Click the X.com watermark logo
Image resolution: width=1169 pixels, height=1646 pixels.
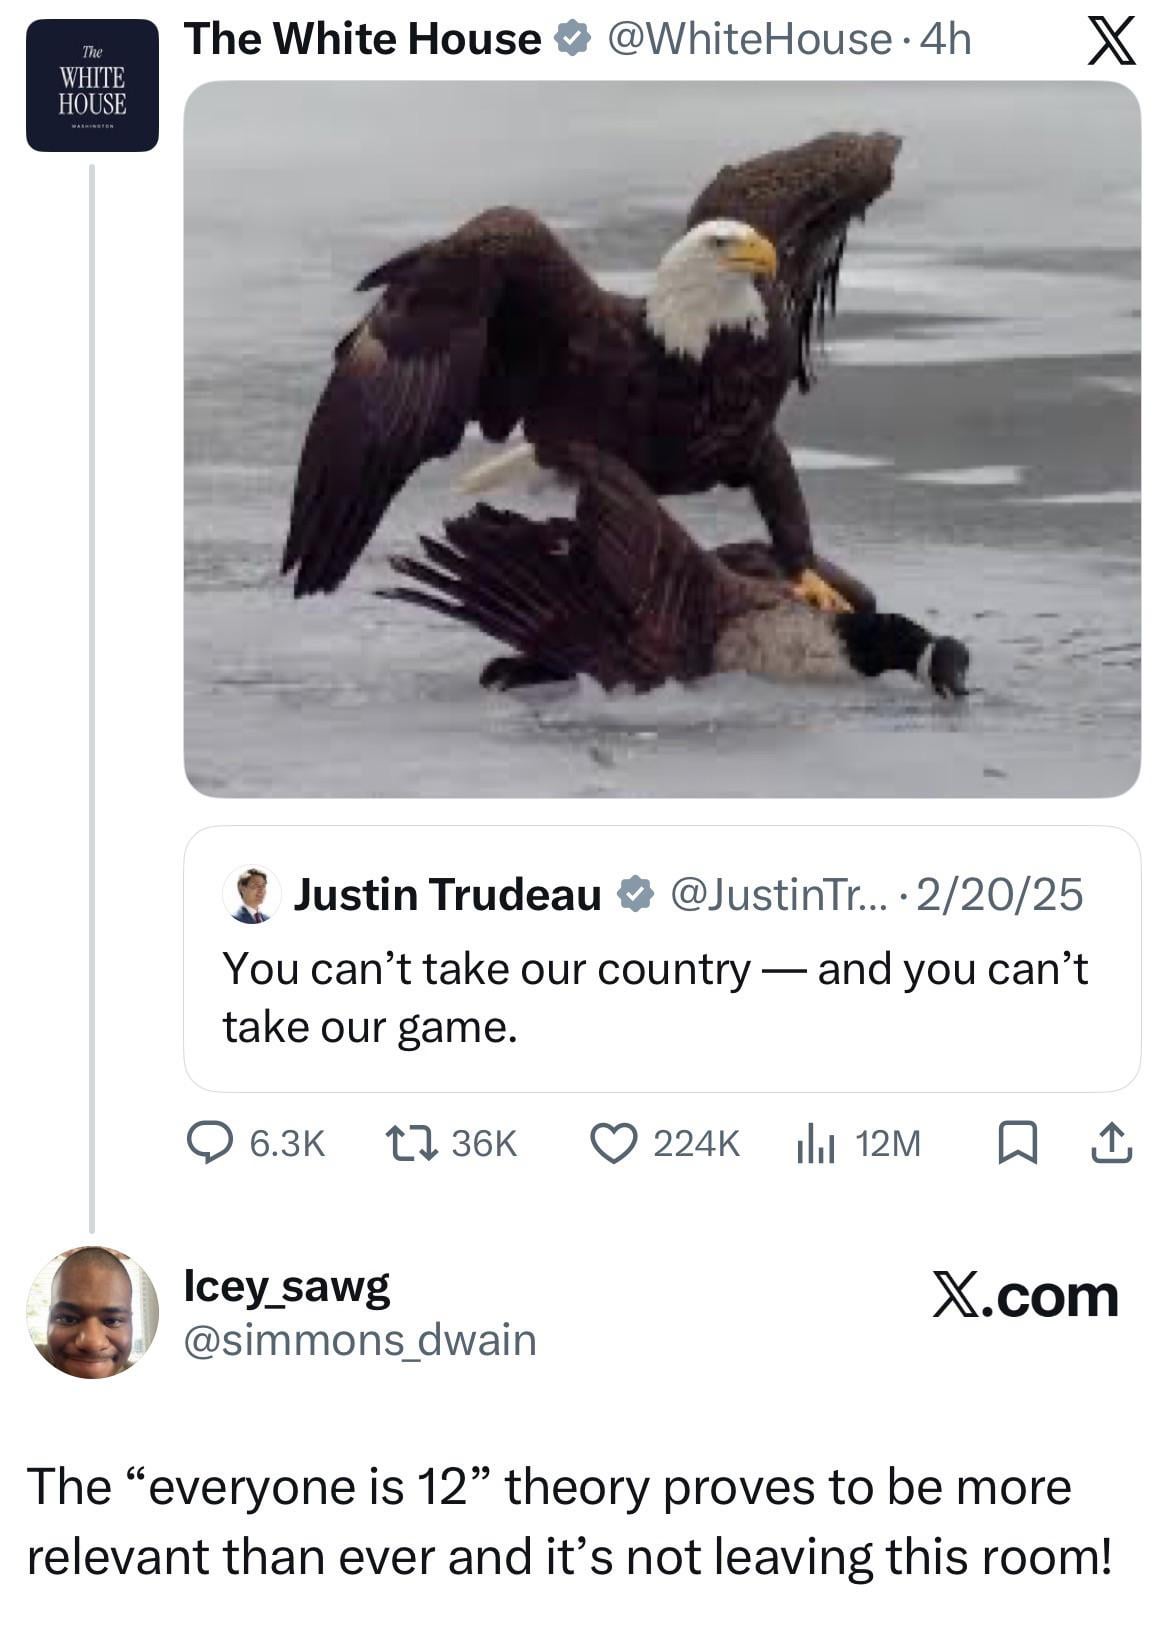(1026, 1296)
